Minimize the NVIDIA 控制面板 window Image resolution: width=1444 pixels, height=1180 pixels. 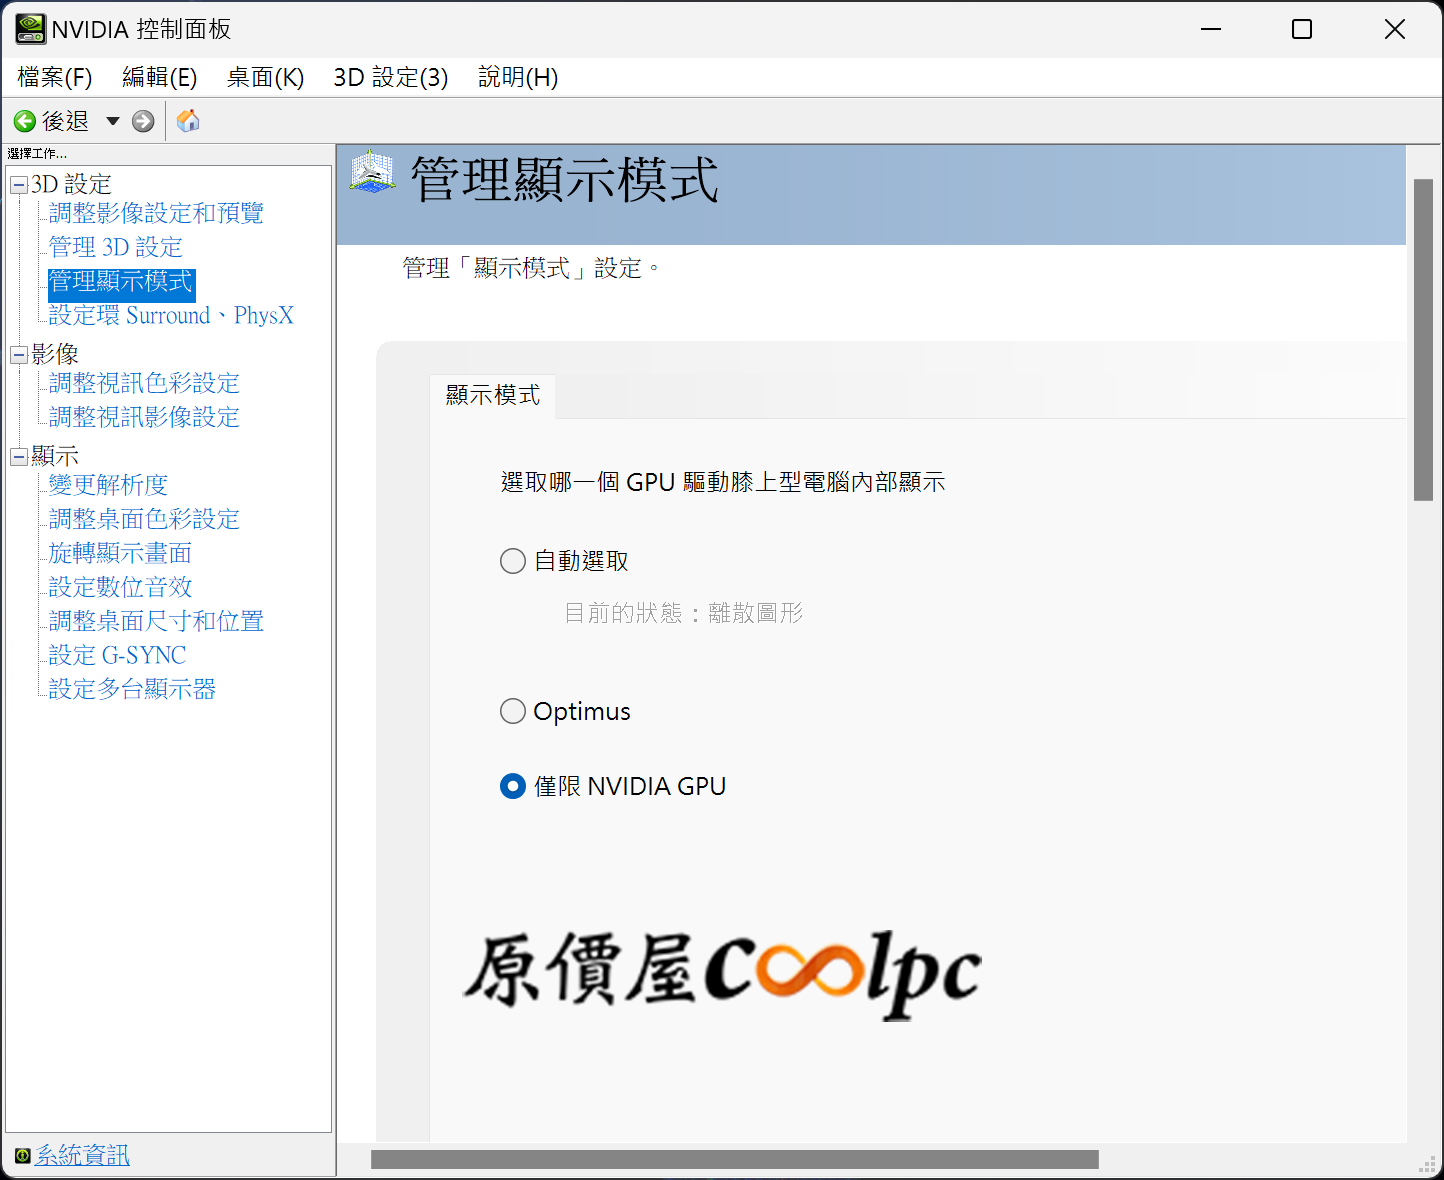1211,29
